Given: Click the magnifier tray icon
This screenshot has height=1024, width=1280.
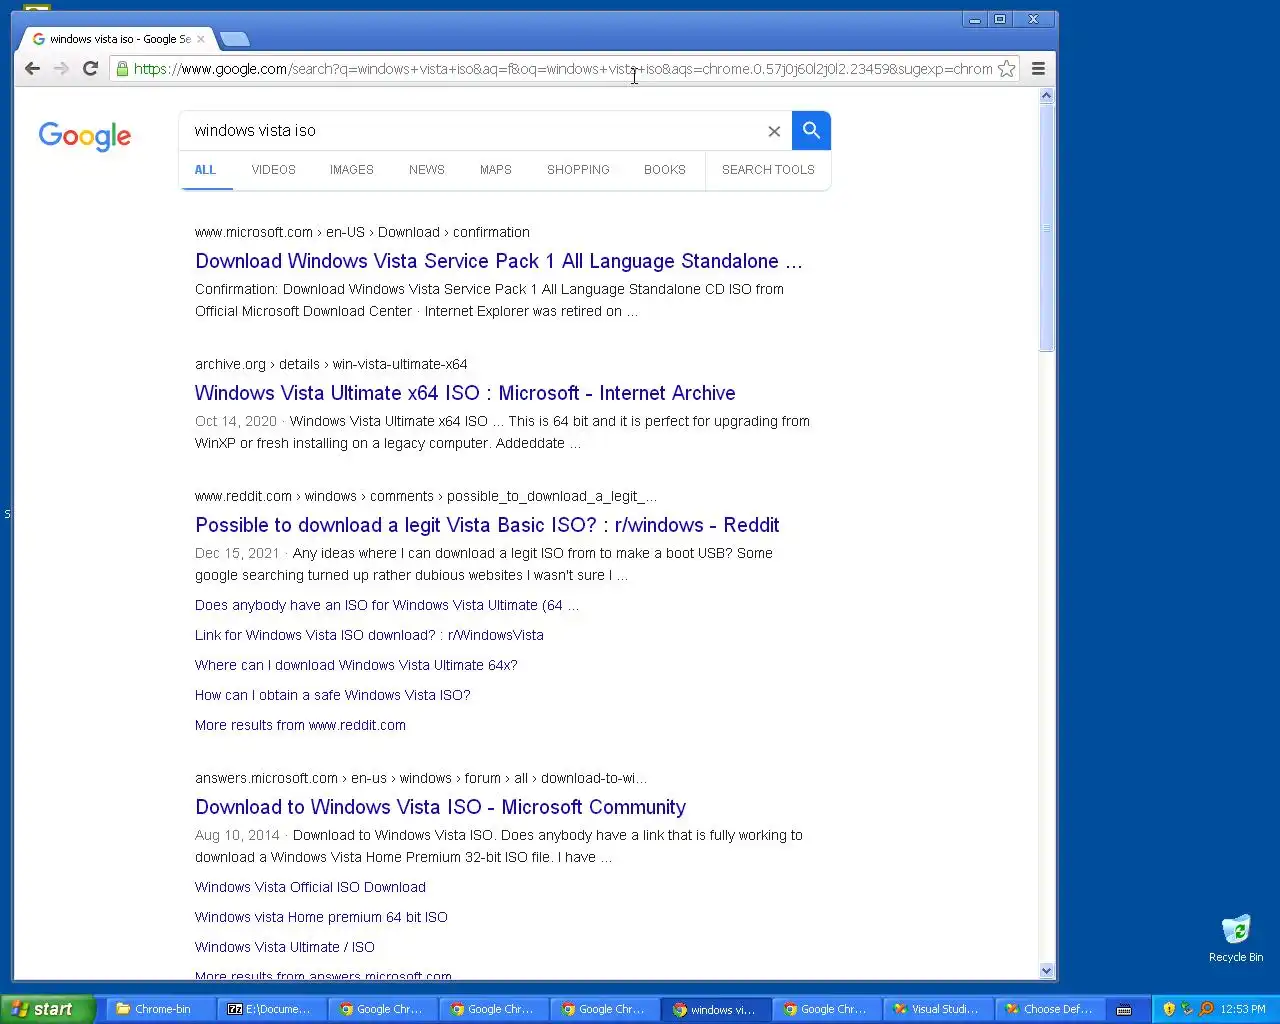Looking at the screenshot, I should pos(1206,1009).
